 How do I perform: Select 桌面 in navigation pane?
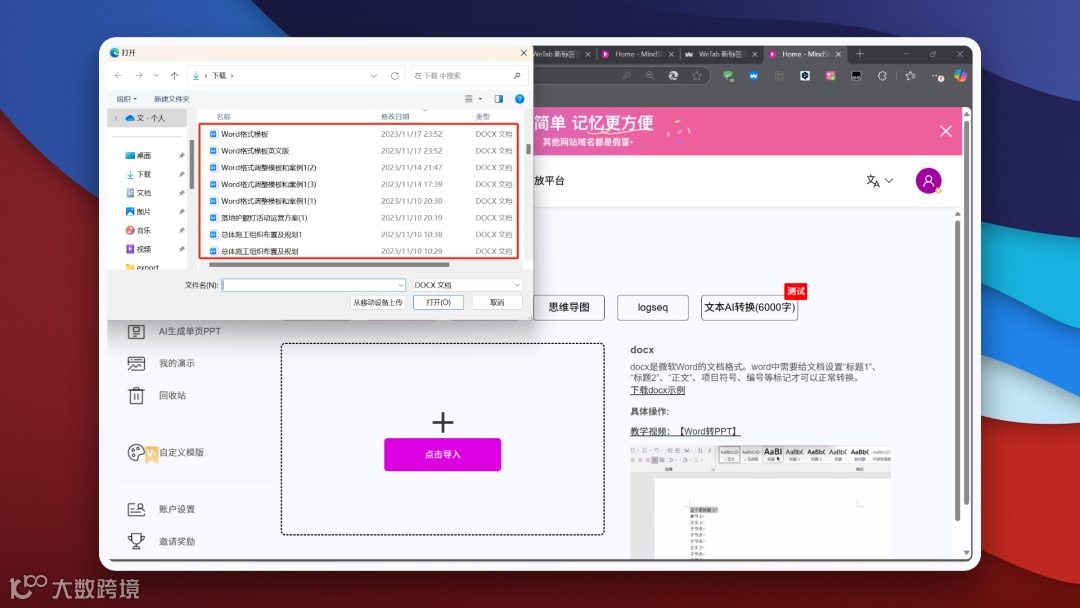(144, 156)
